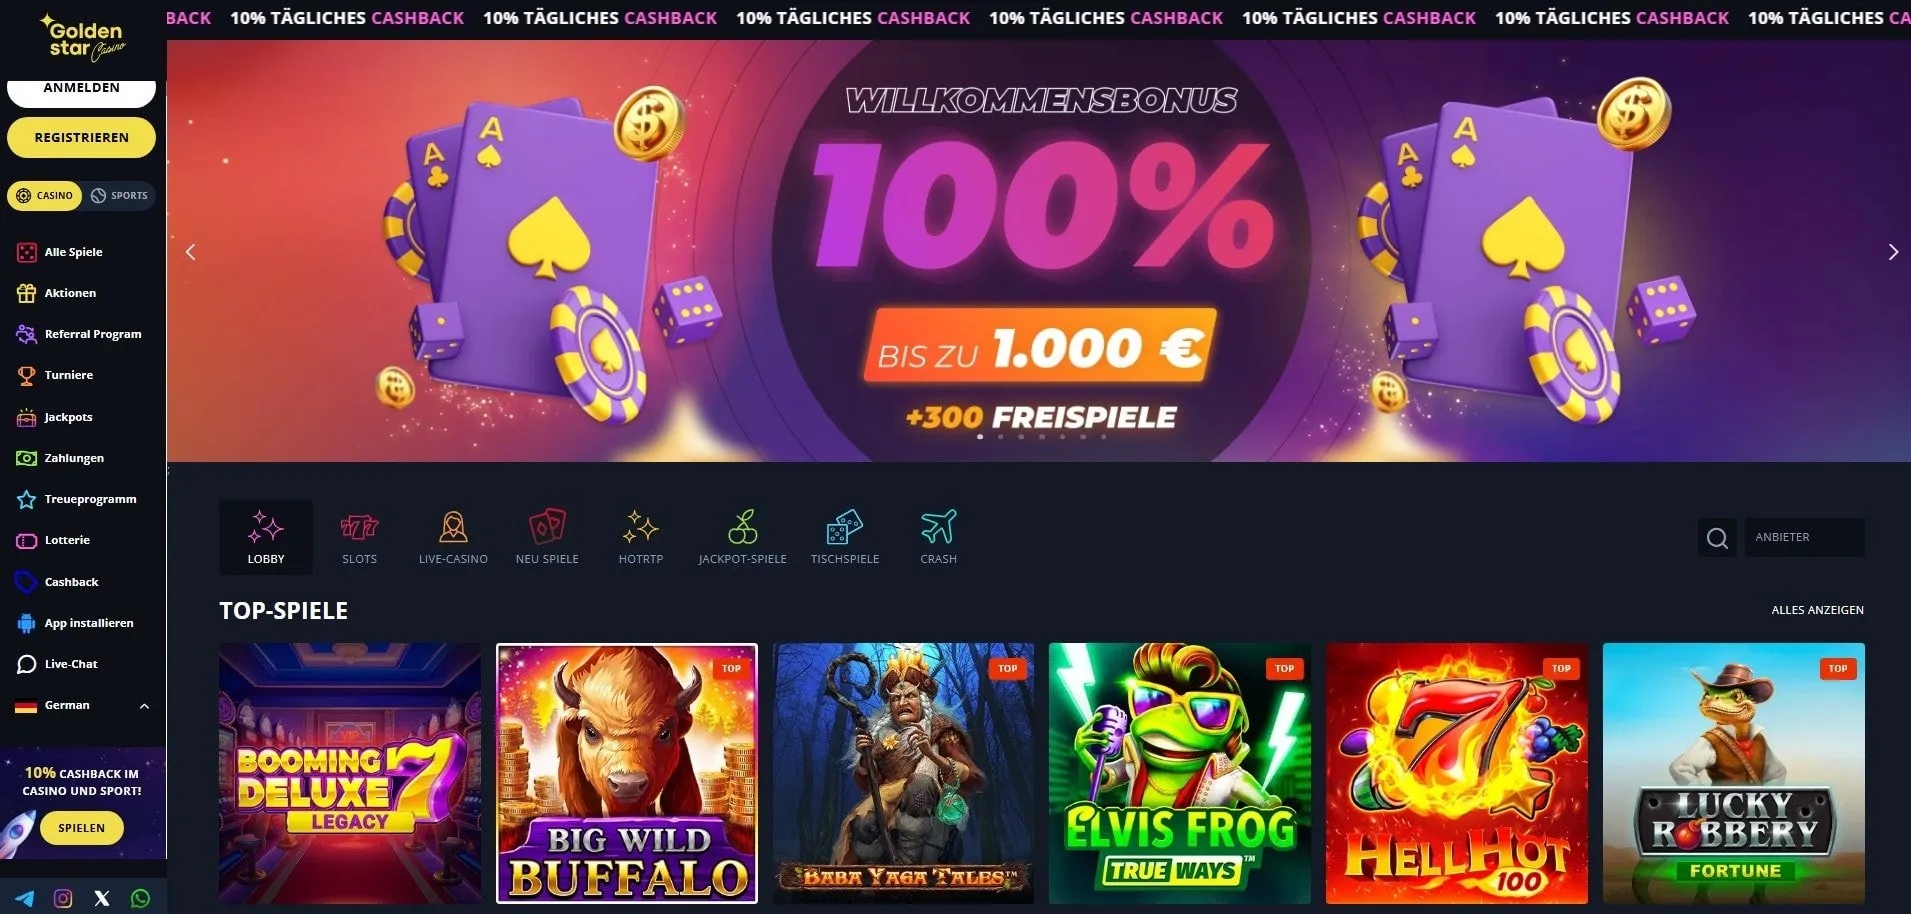
Task: Open Live-Casino dealer category
Action: tap(453, 537)
